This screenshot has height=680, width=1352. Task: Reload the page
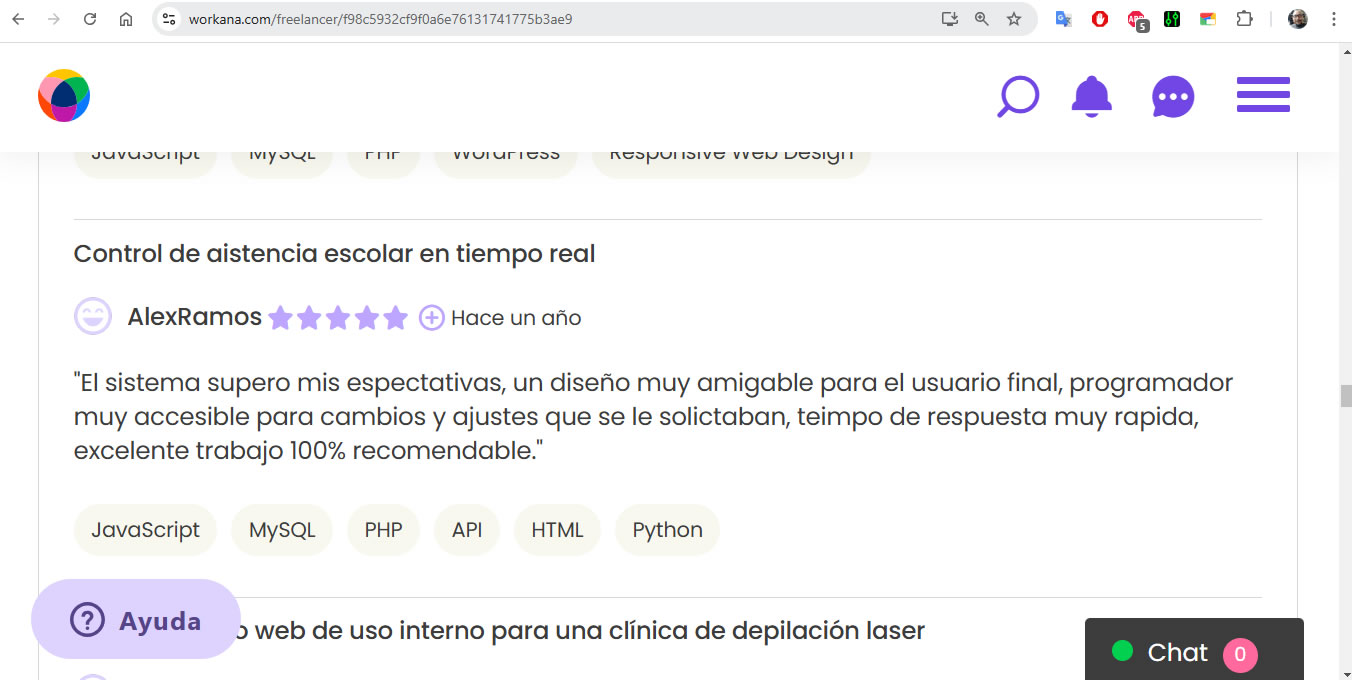click(x=90, y=19)
